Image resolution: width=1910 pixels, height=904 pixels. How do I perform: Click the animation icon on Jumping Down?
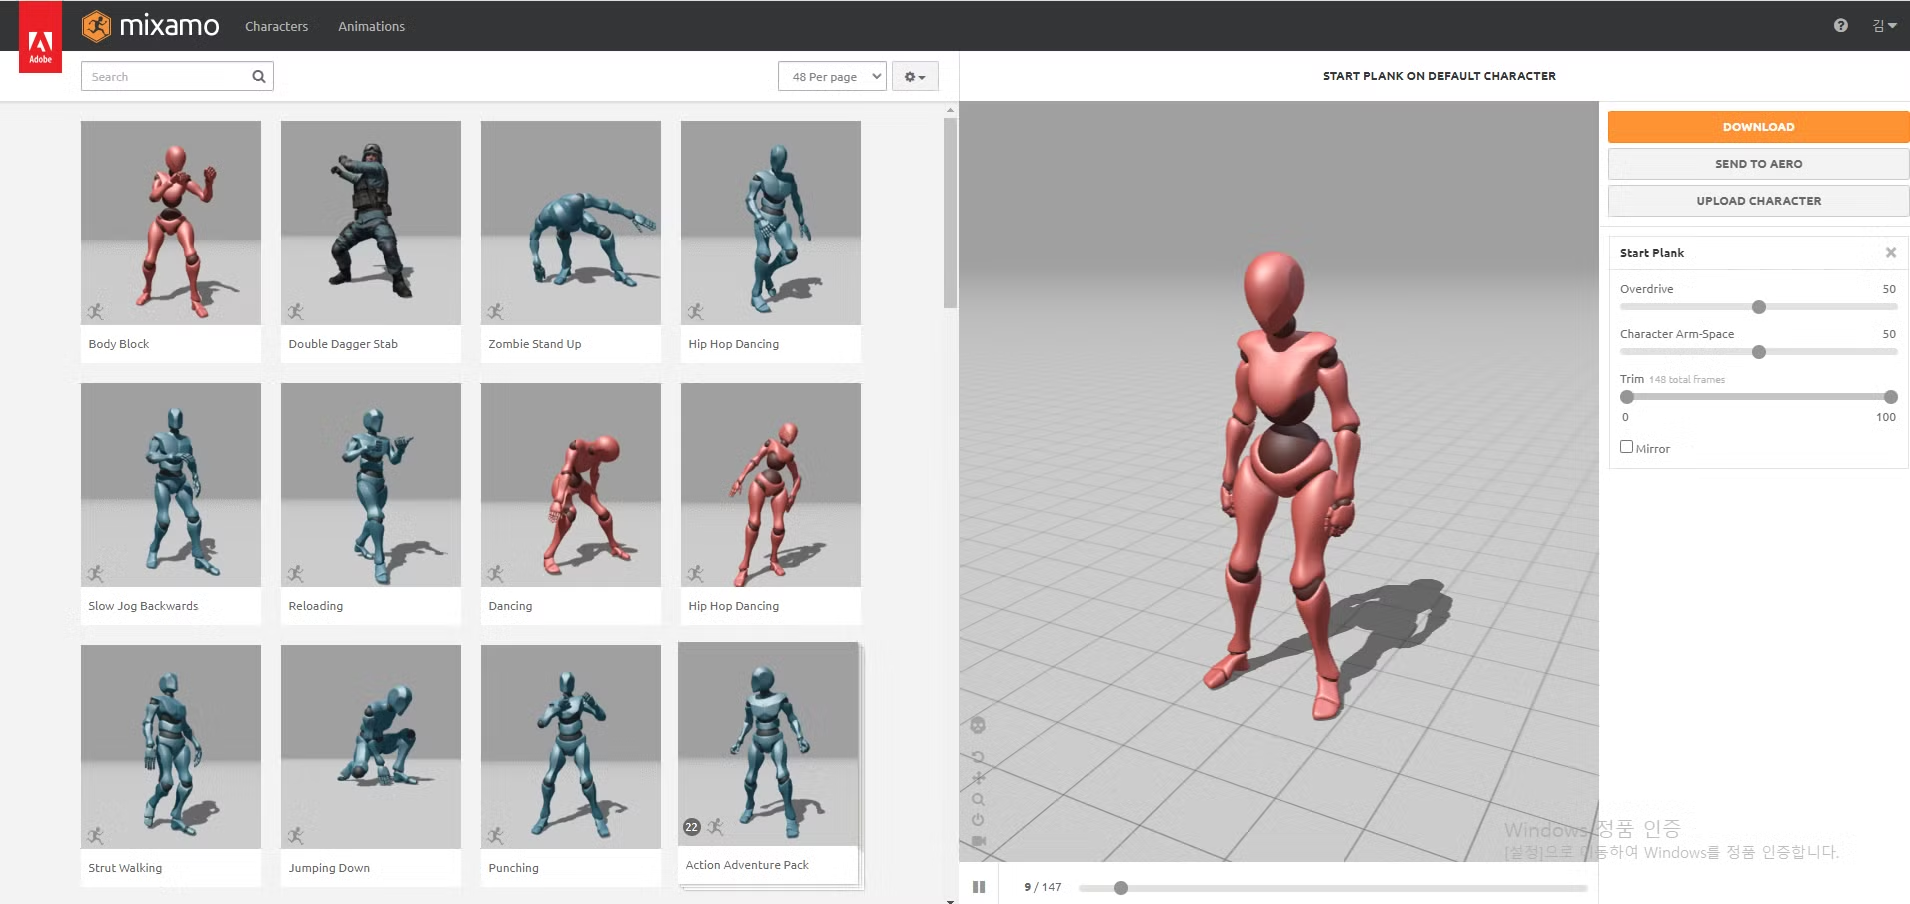[x=295, y=835]
